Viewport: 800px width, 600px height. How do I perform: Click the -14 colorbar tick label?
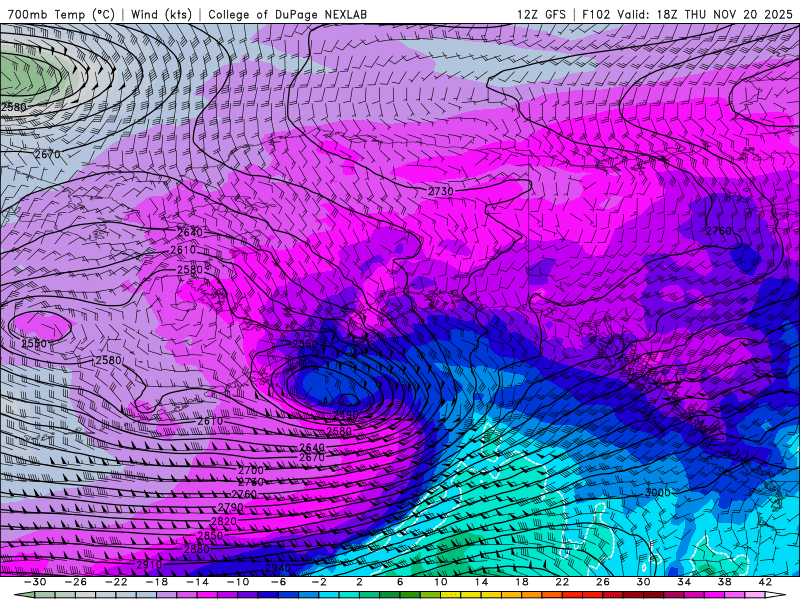click(197, 582)
